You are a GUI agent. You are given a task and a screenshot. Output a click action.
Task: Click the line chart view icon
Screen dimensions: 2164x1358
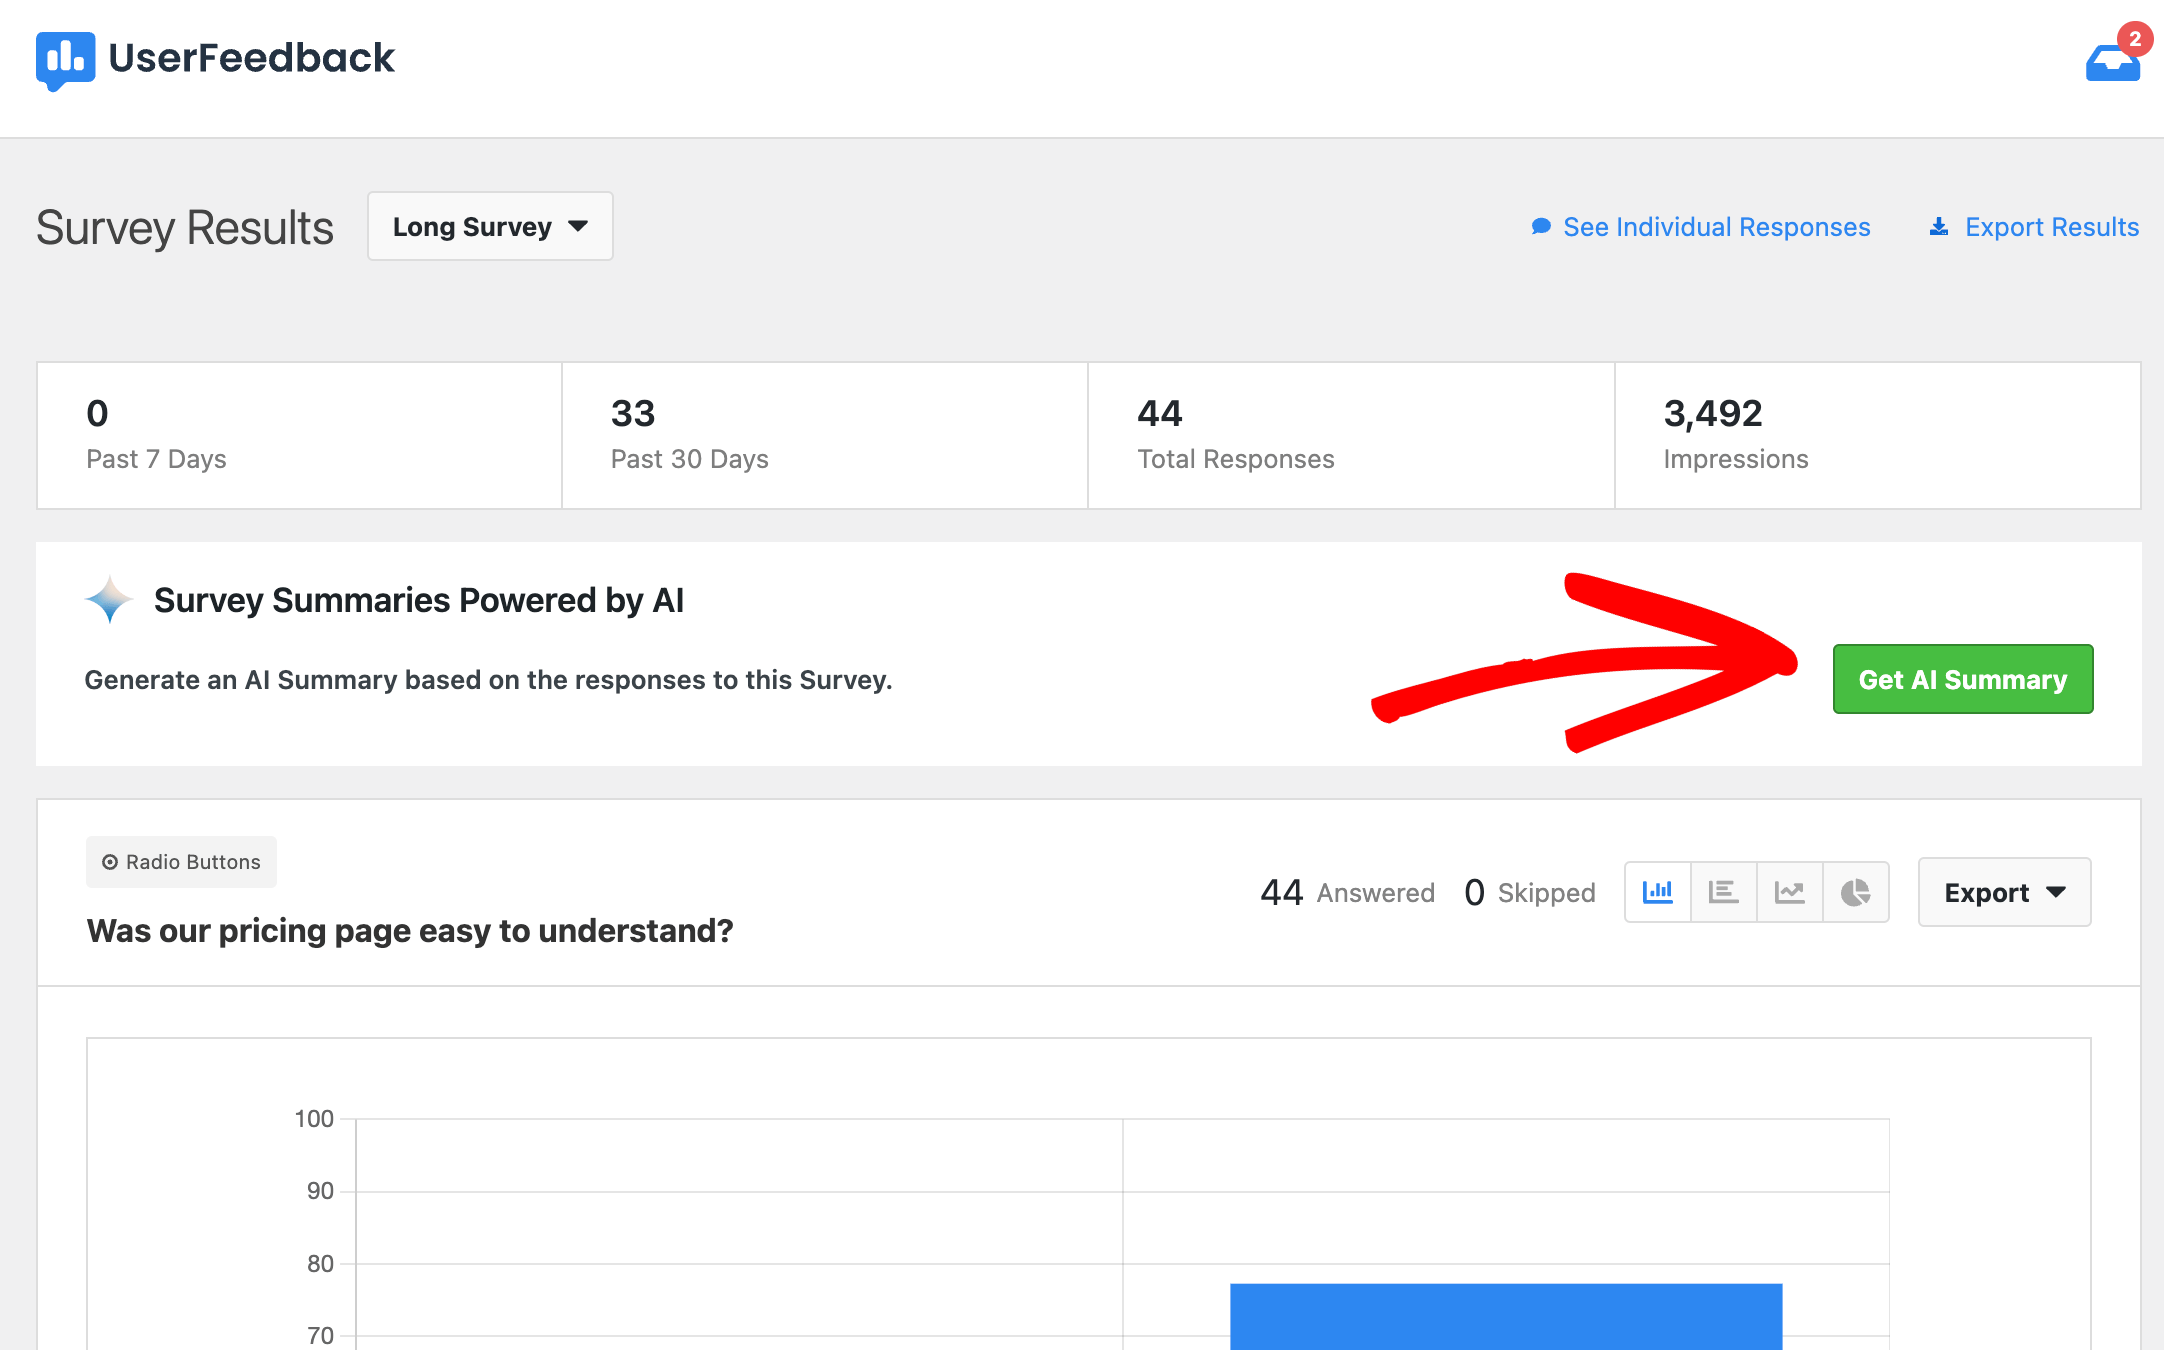[x=1788, y=890]
